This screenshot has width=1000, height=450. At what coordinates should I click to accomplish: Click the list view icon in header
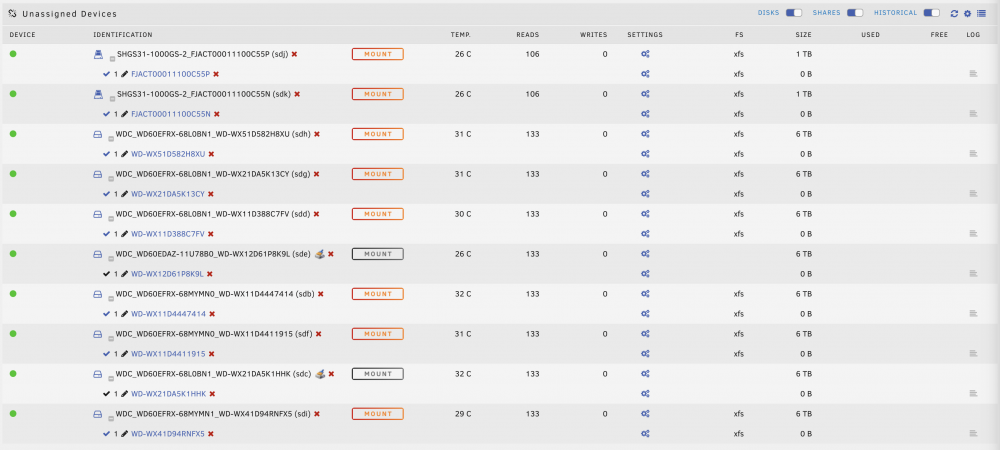[981, 13]
